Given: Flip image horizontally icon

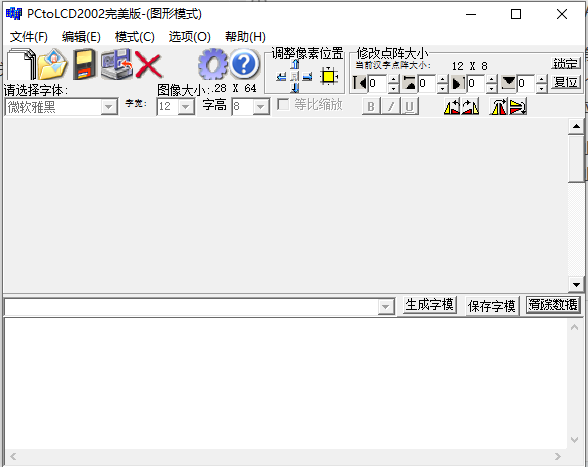Looking at the screenshot, I should point(498,107).
